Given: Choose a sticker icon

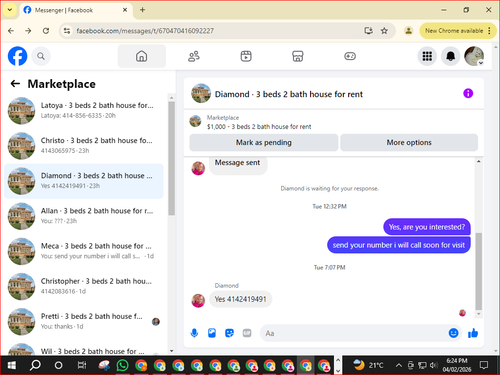Looking at the screenshot, I should point(229,333).
